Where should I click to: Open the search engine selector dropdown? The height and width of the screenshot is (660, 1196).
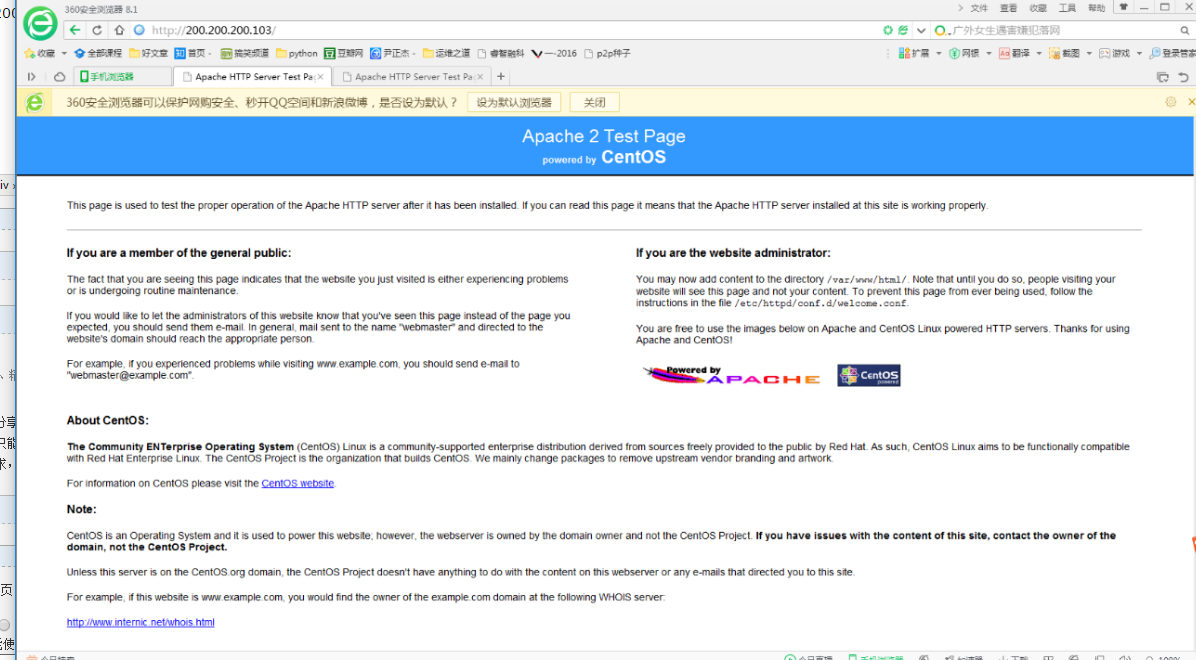tap(942, 31)
